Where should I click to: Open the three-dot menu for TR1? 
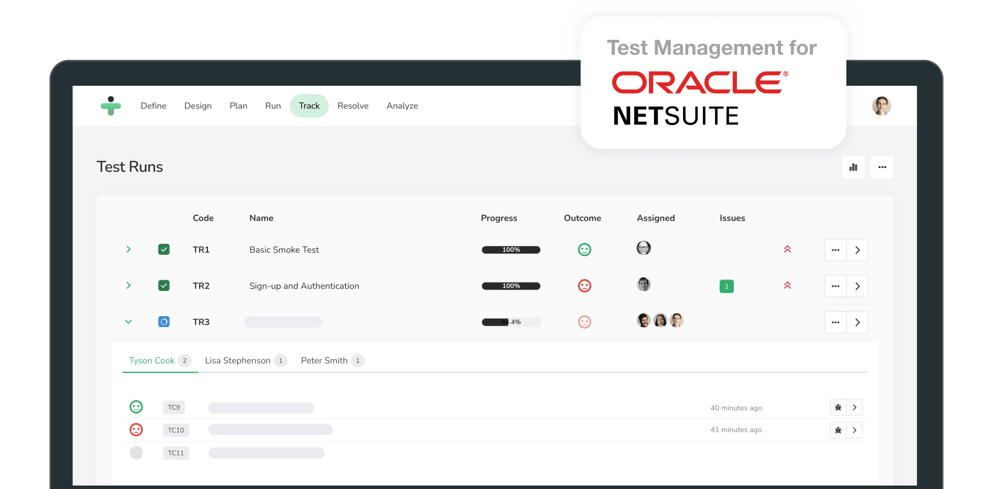(836, 250)
